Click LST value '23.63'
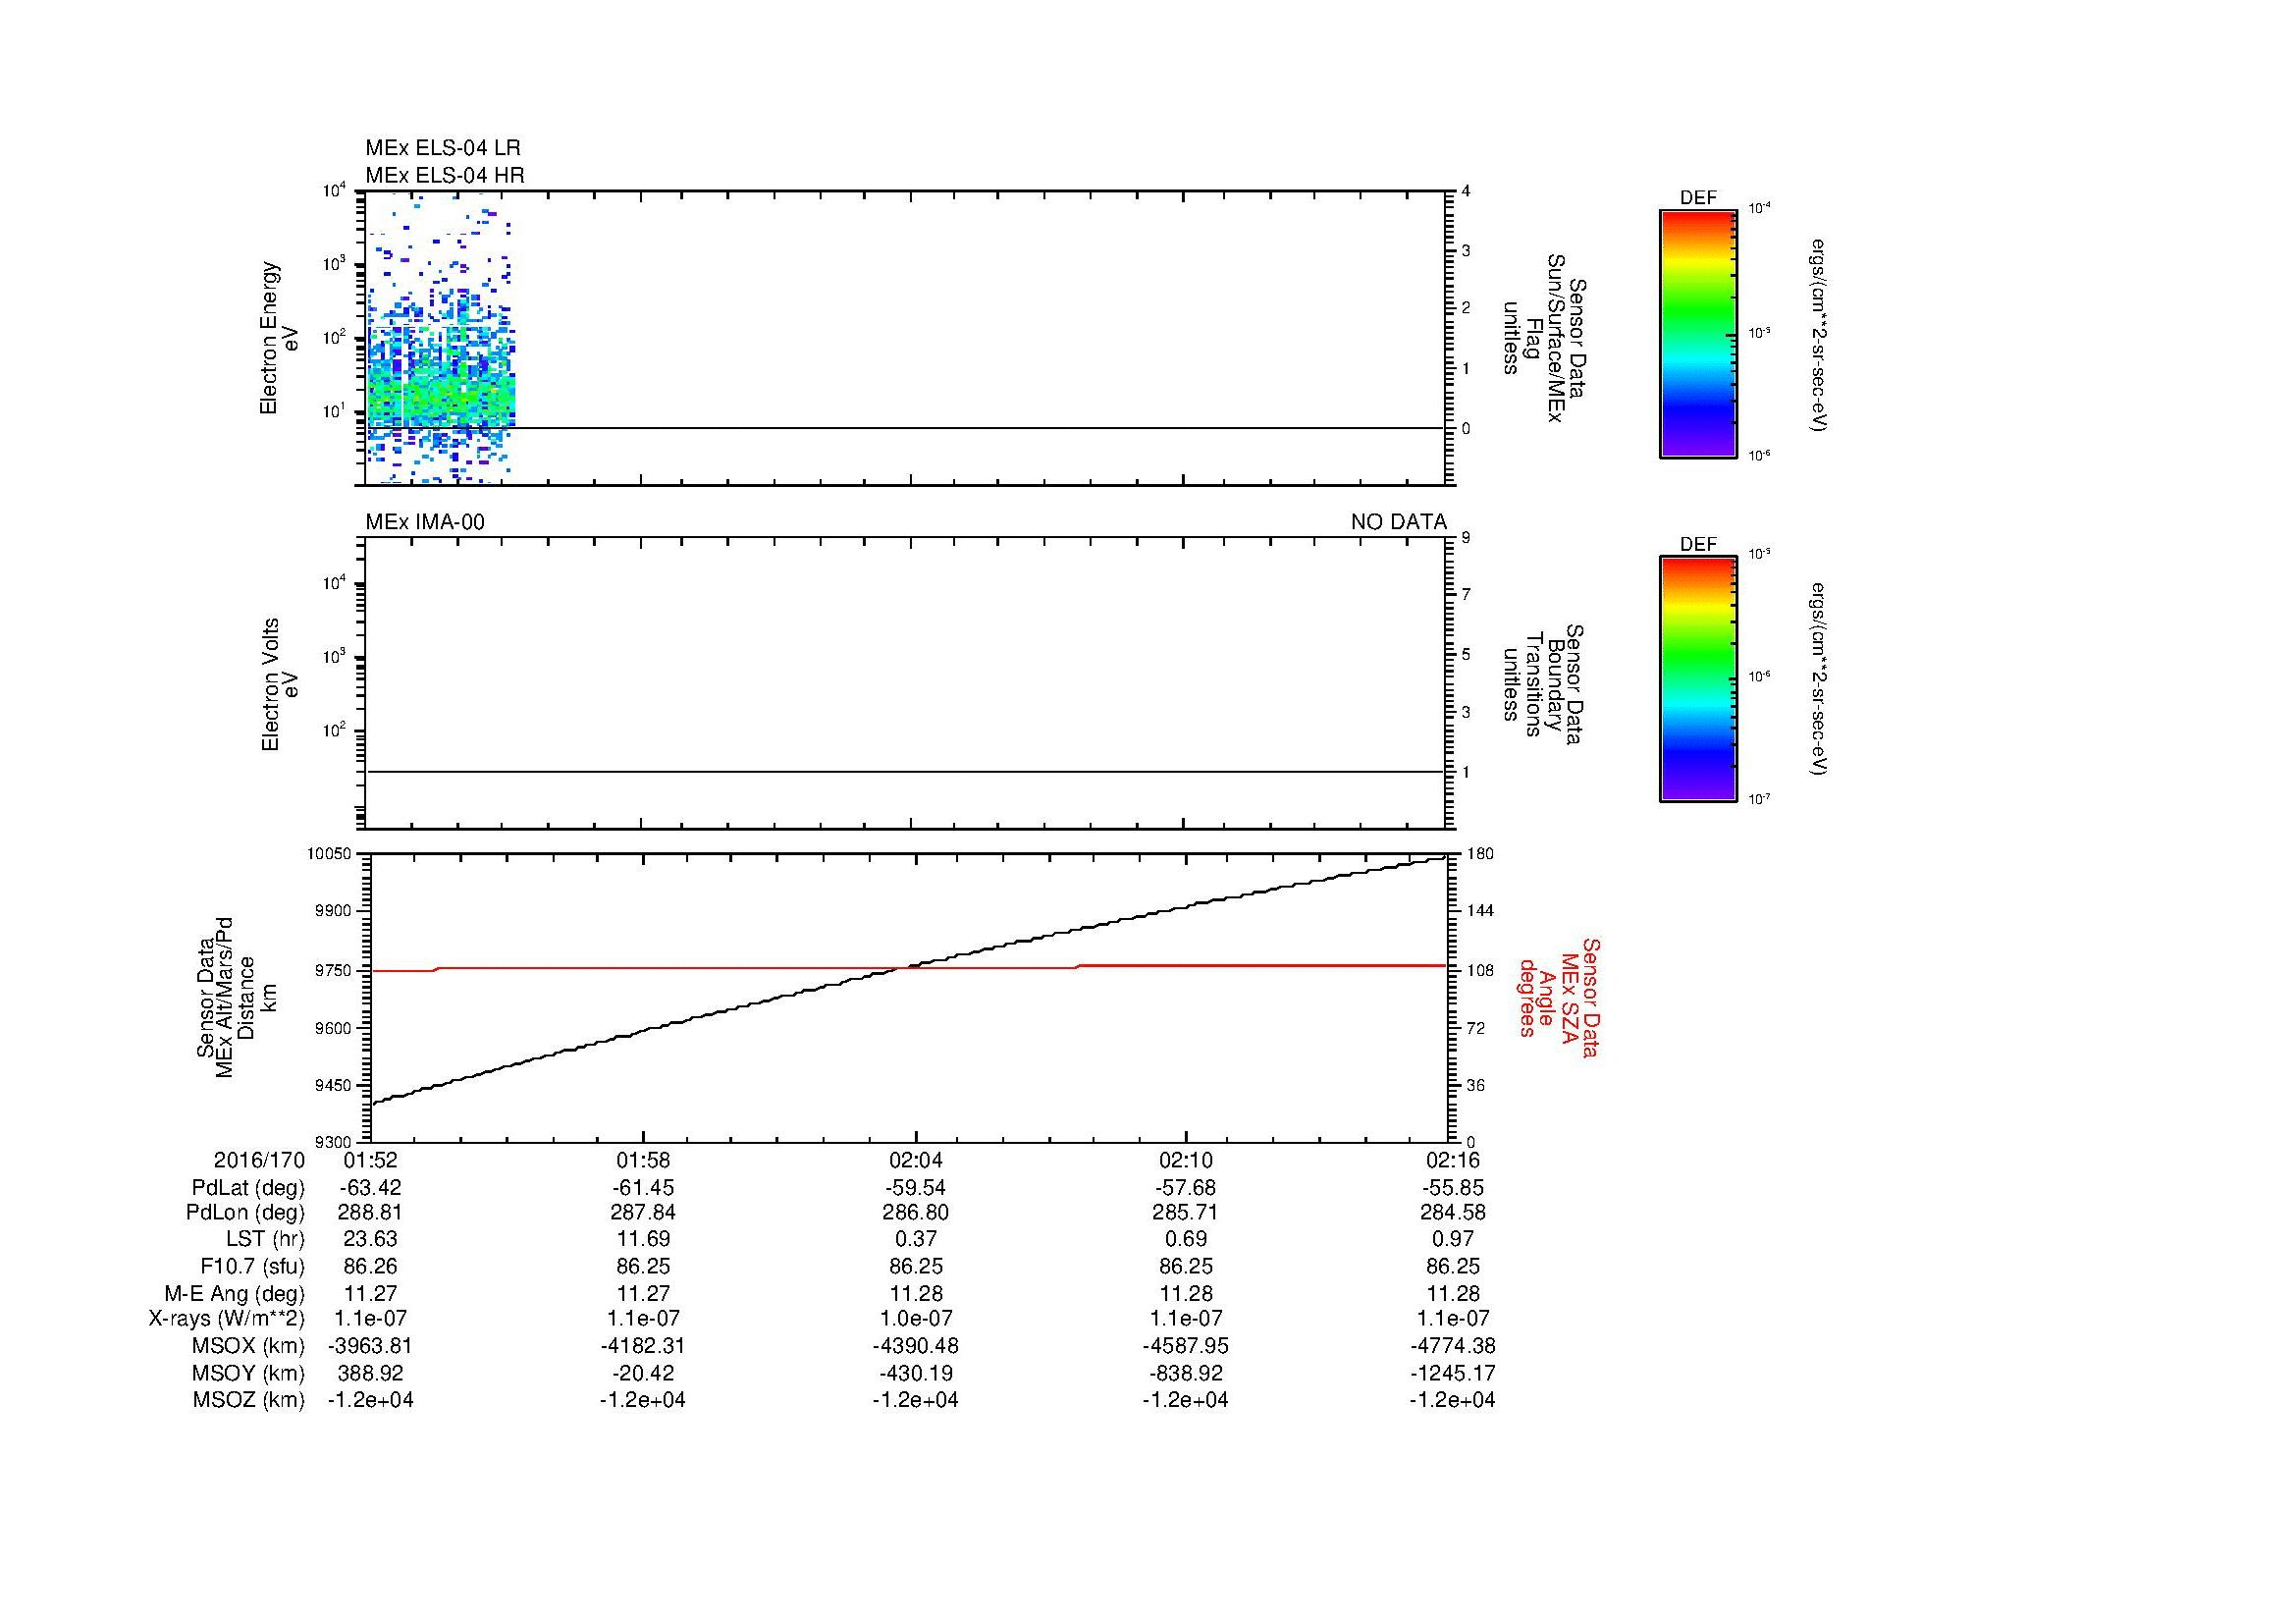The image size is (2296, 1623). [371, 1239]
